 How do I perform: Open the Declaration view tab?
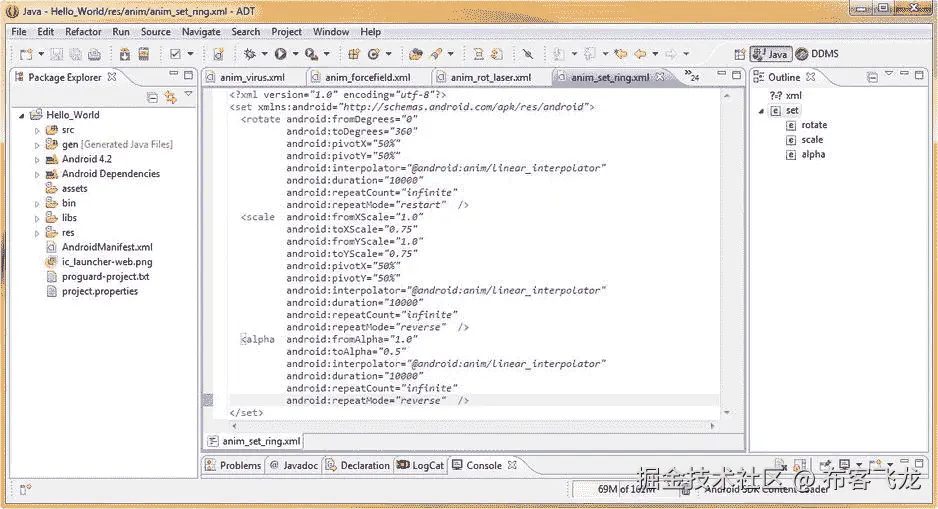pos(358,465)
